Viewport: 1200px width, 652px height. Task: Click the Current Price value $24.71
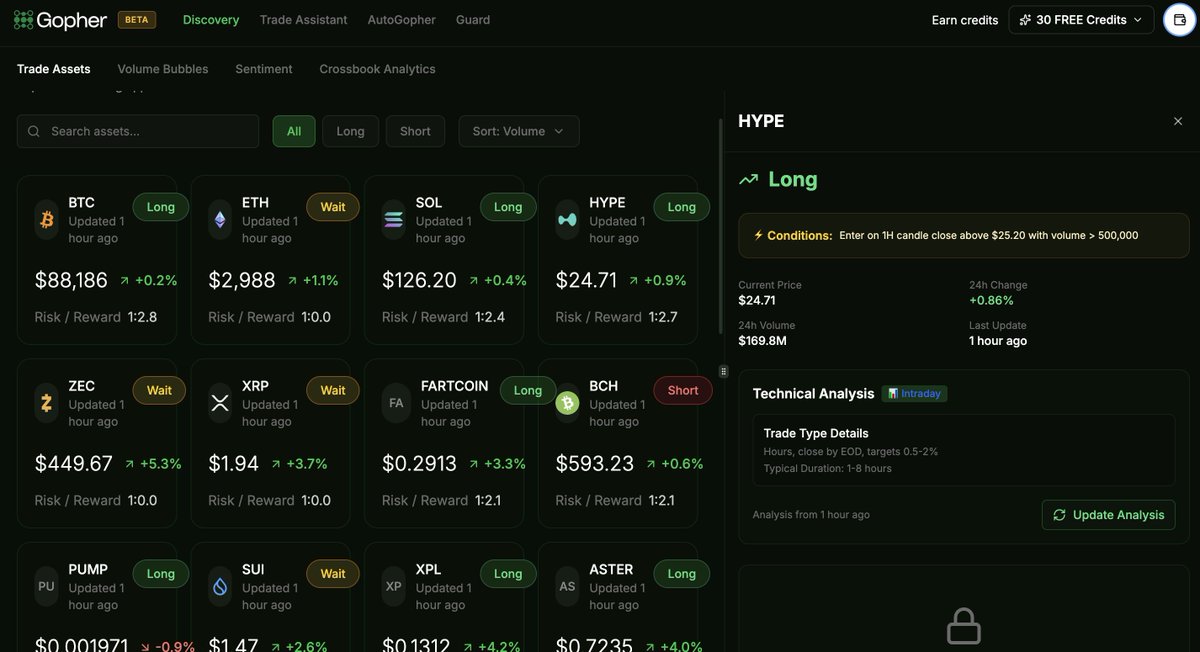click(757, 300)
